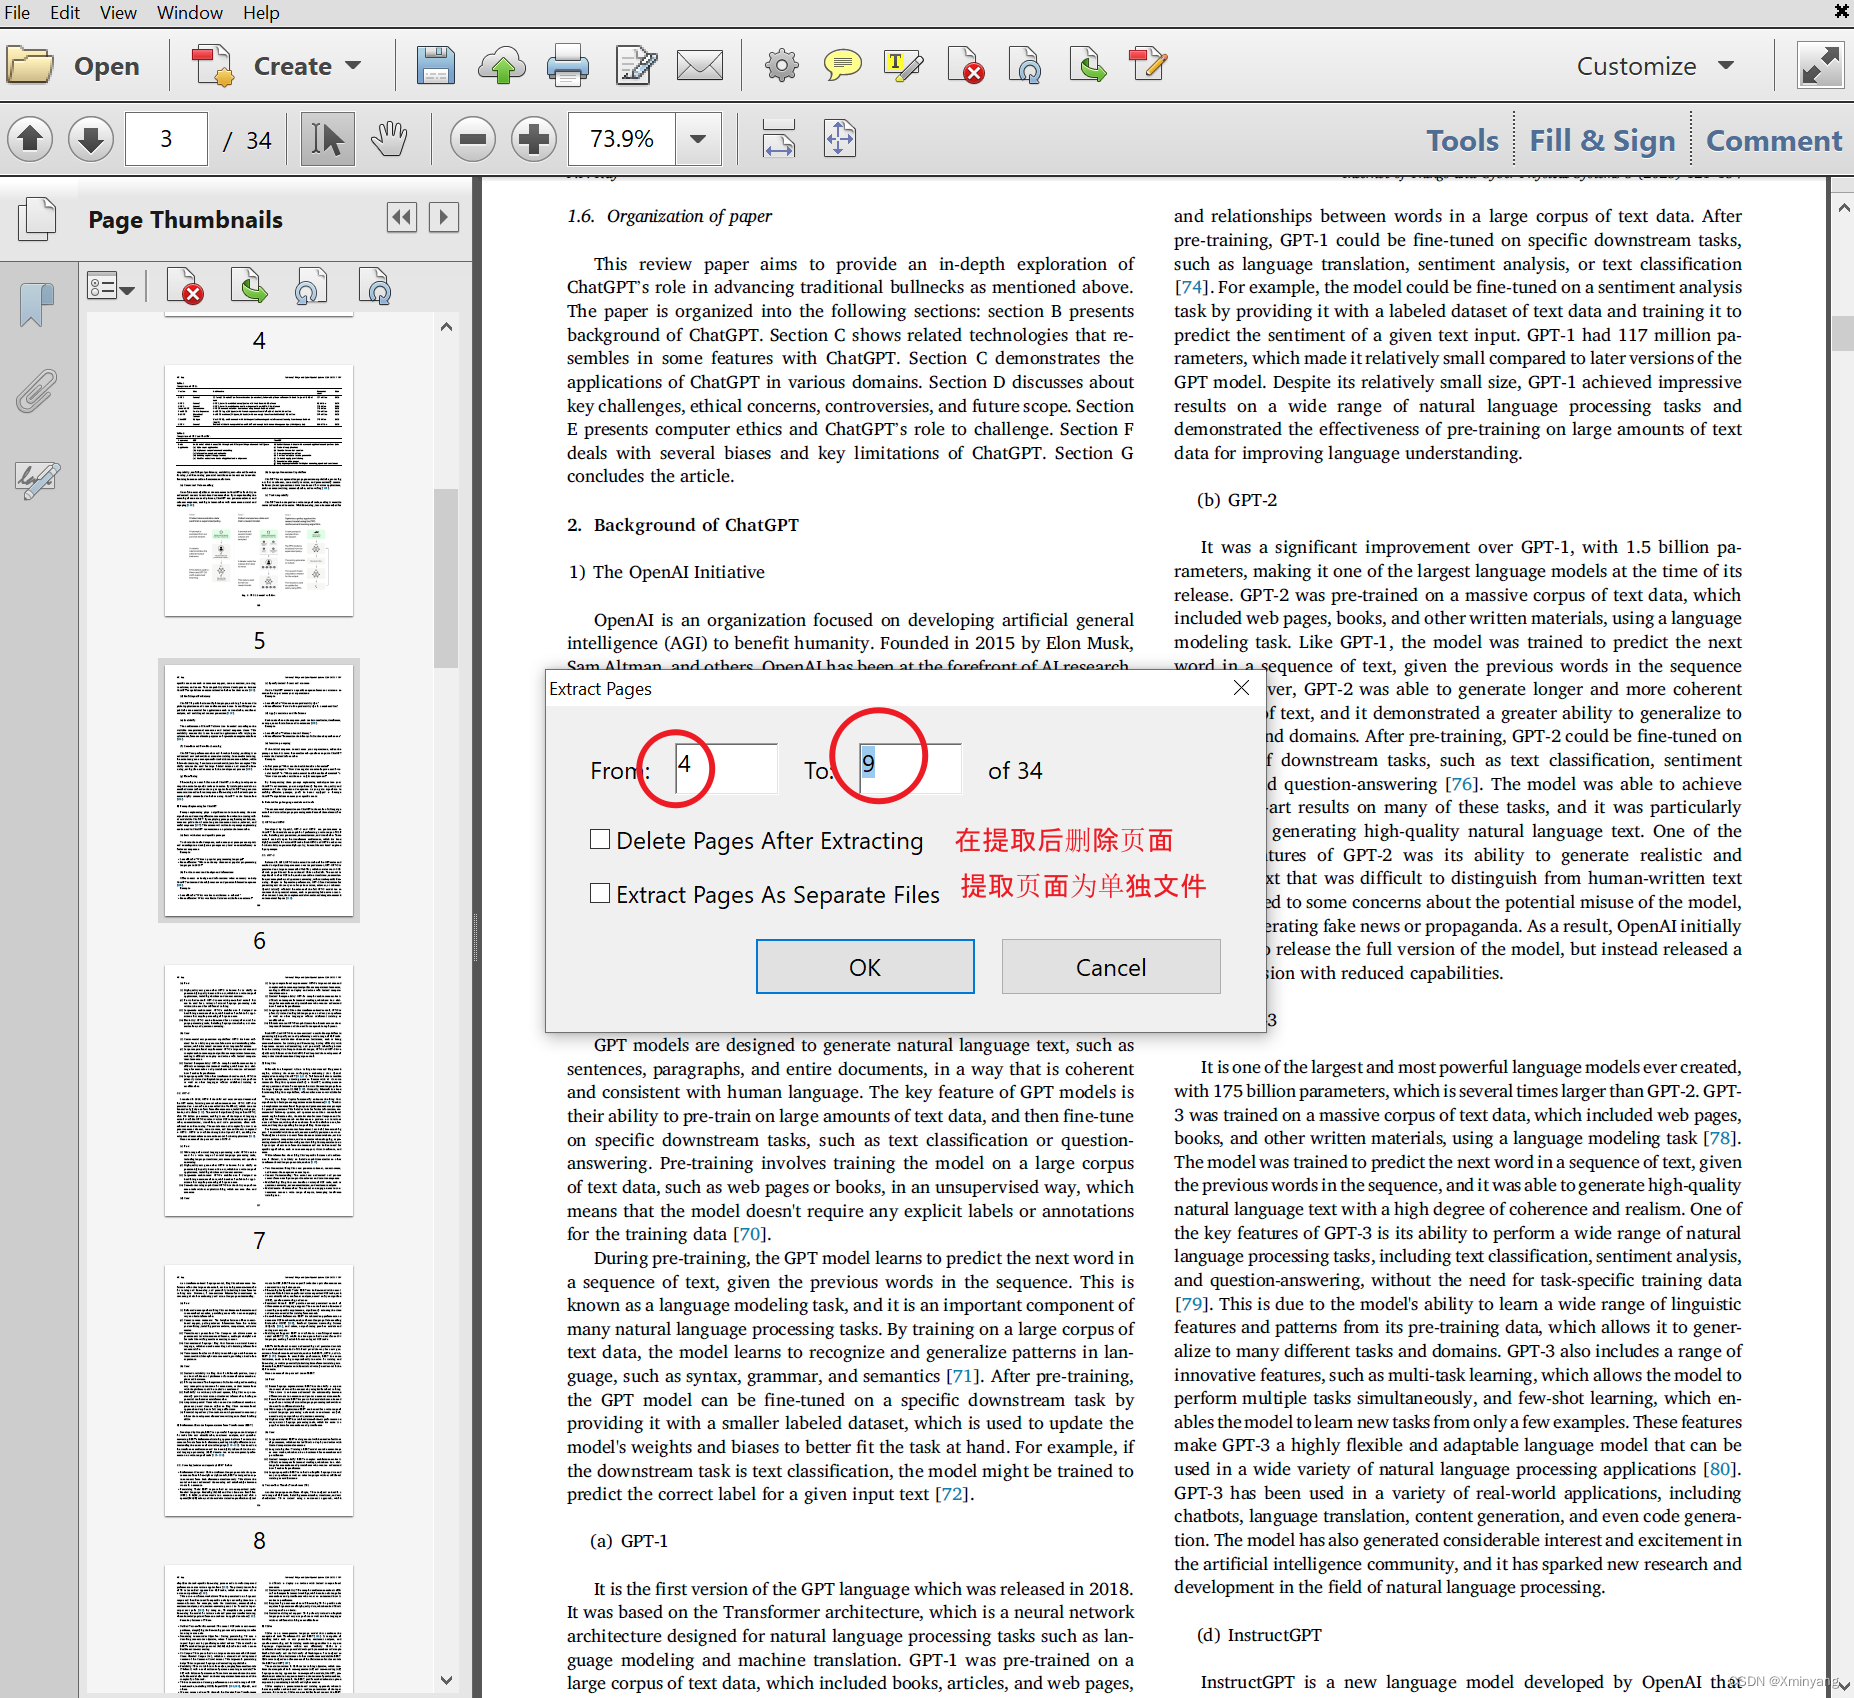Open the Tools pane tab
Screen dimensions: 1854x1698
1462,140
